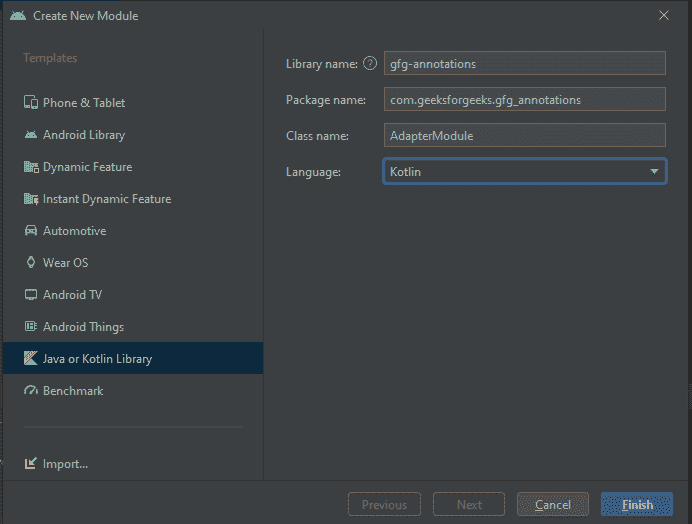
Task: Click the Language dropdown arrow
Action: tap(654, 172)
